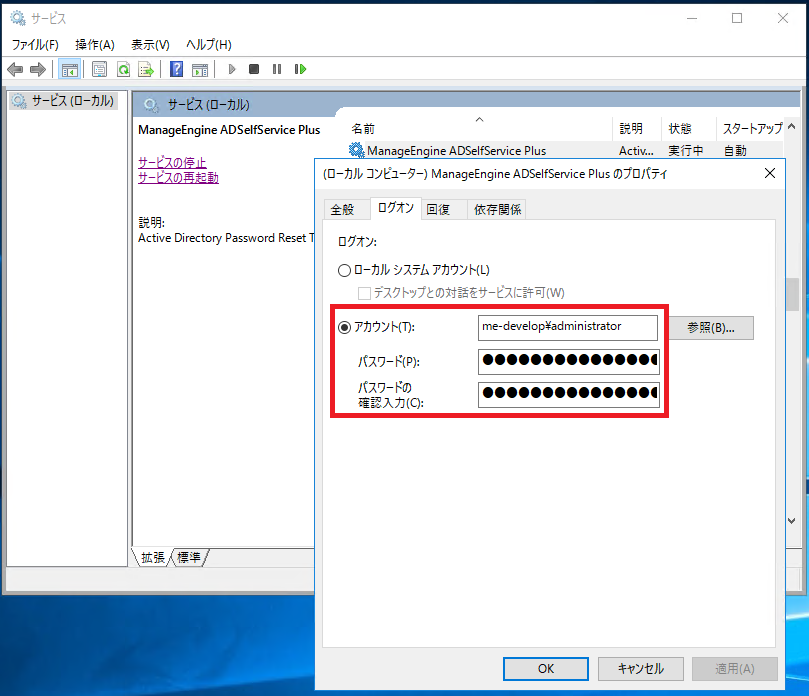809x696 pixels.
Task: Refresh the services list via toolbar icon
Action: [x=123, y=69]
